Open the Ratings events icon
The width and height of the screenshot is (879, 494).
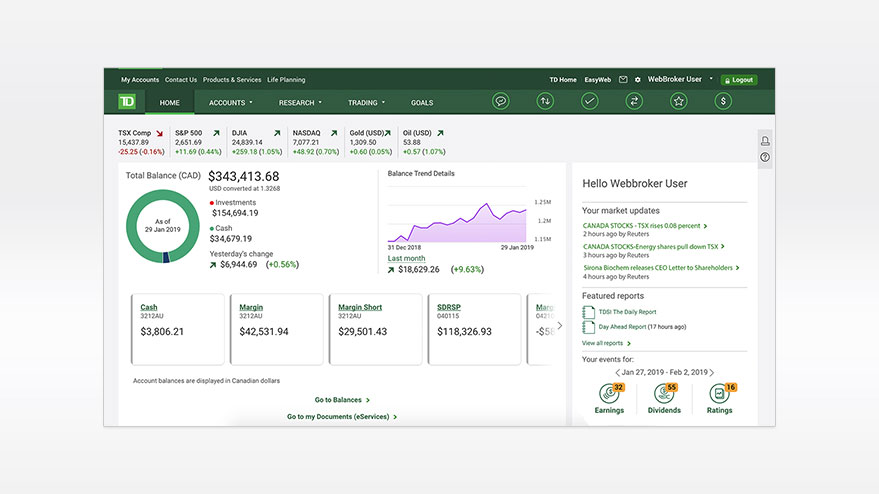[x=720, y=393]
